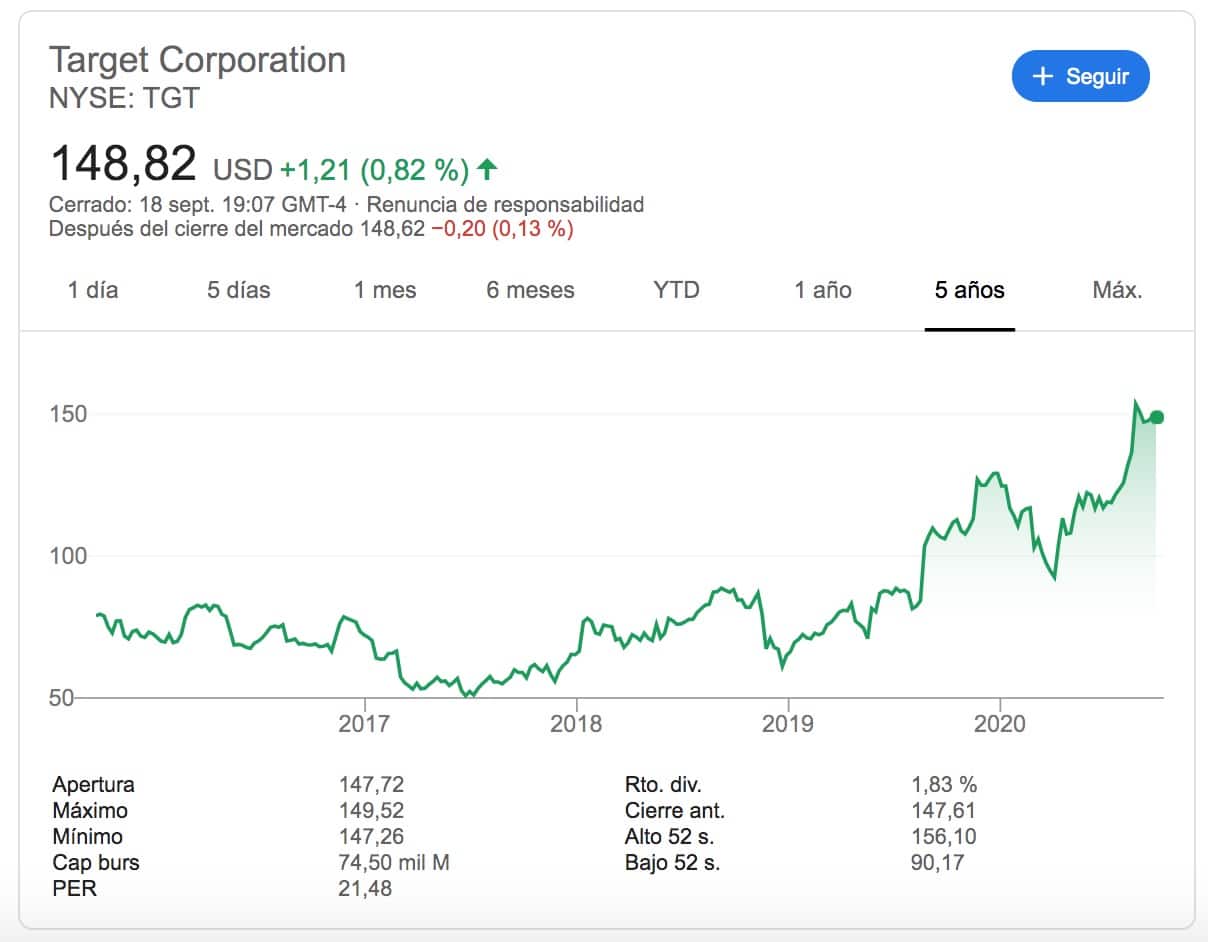Viewport: 1208px width, 942px height.
Task: Show the 1 mes chart range
Action: pyautogui.click(x=385, y=291)
